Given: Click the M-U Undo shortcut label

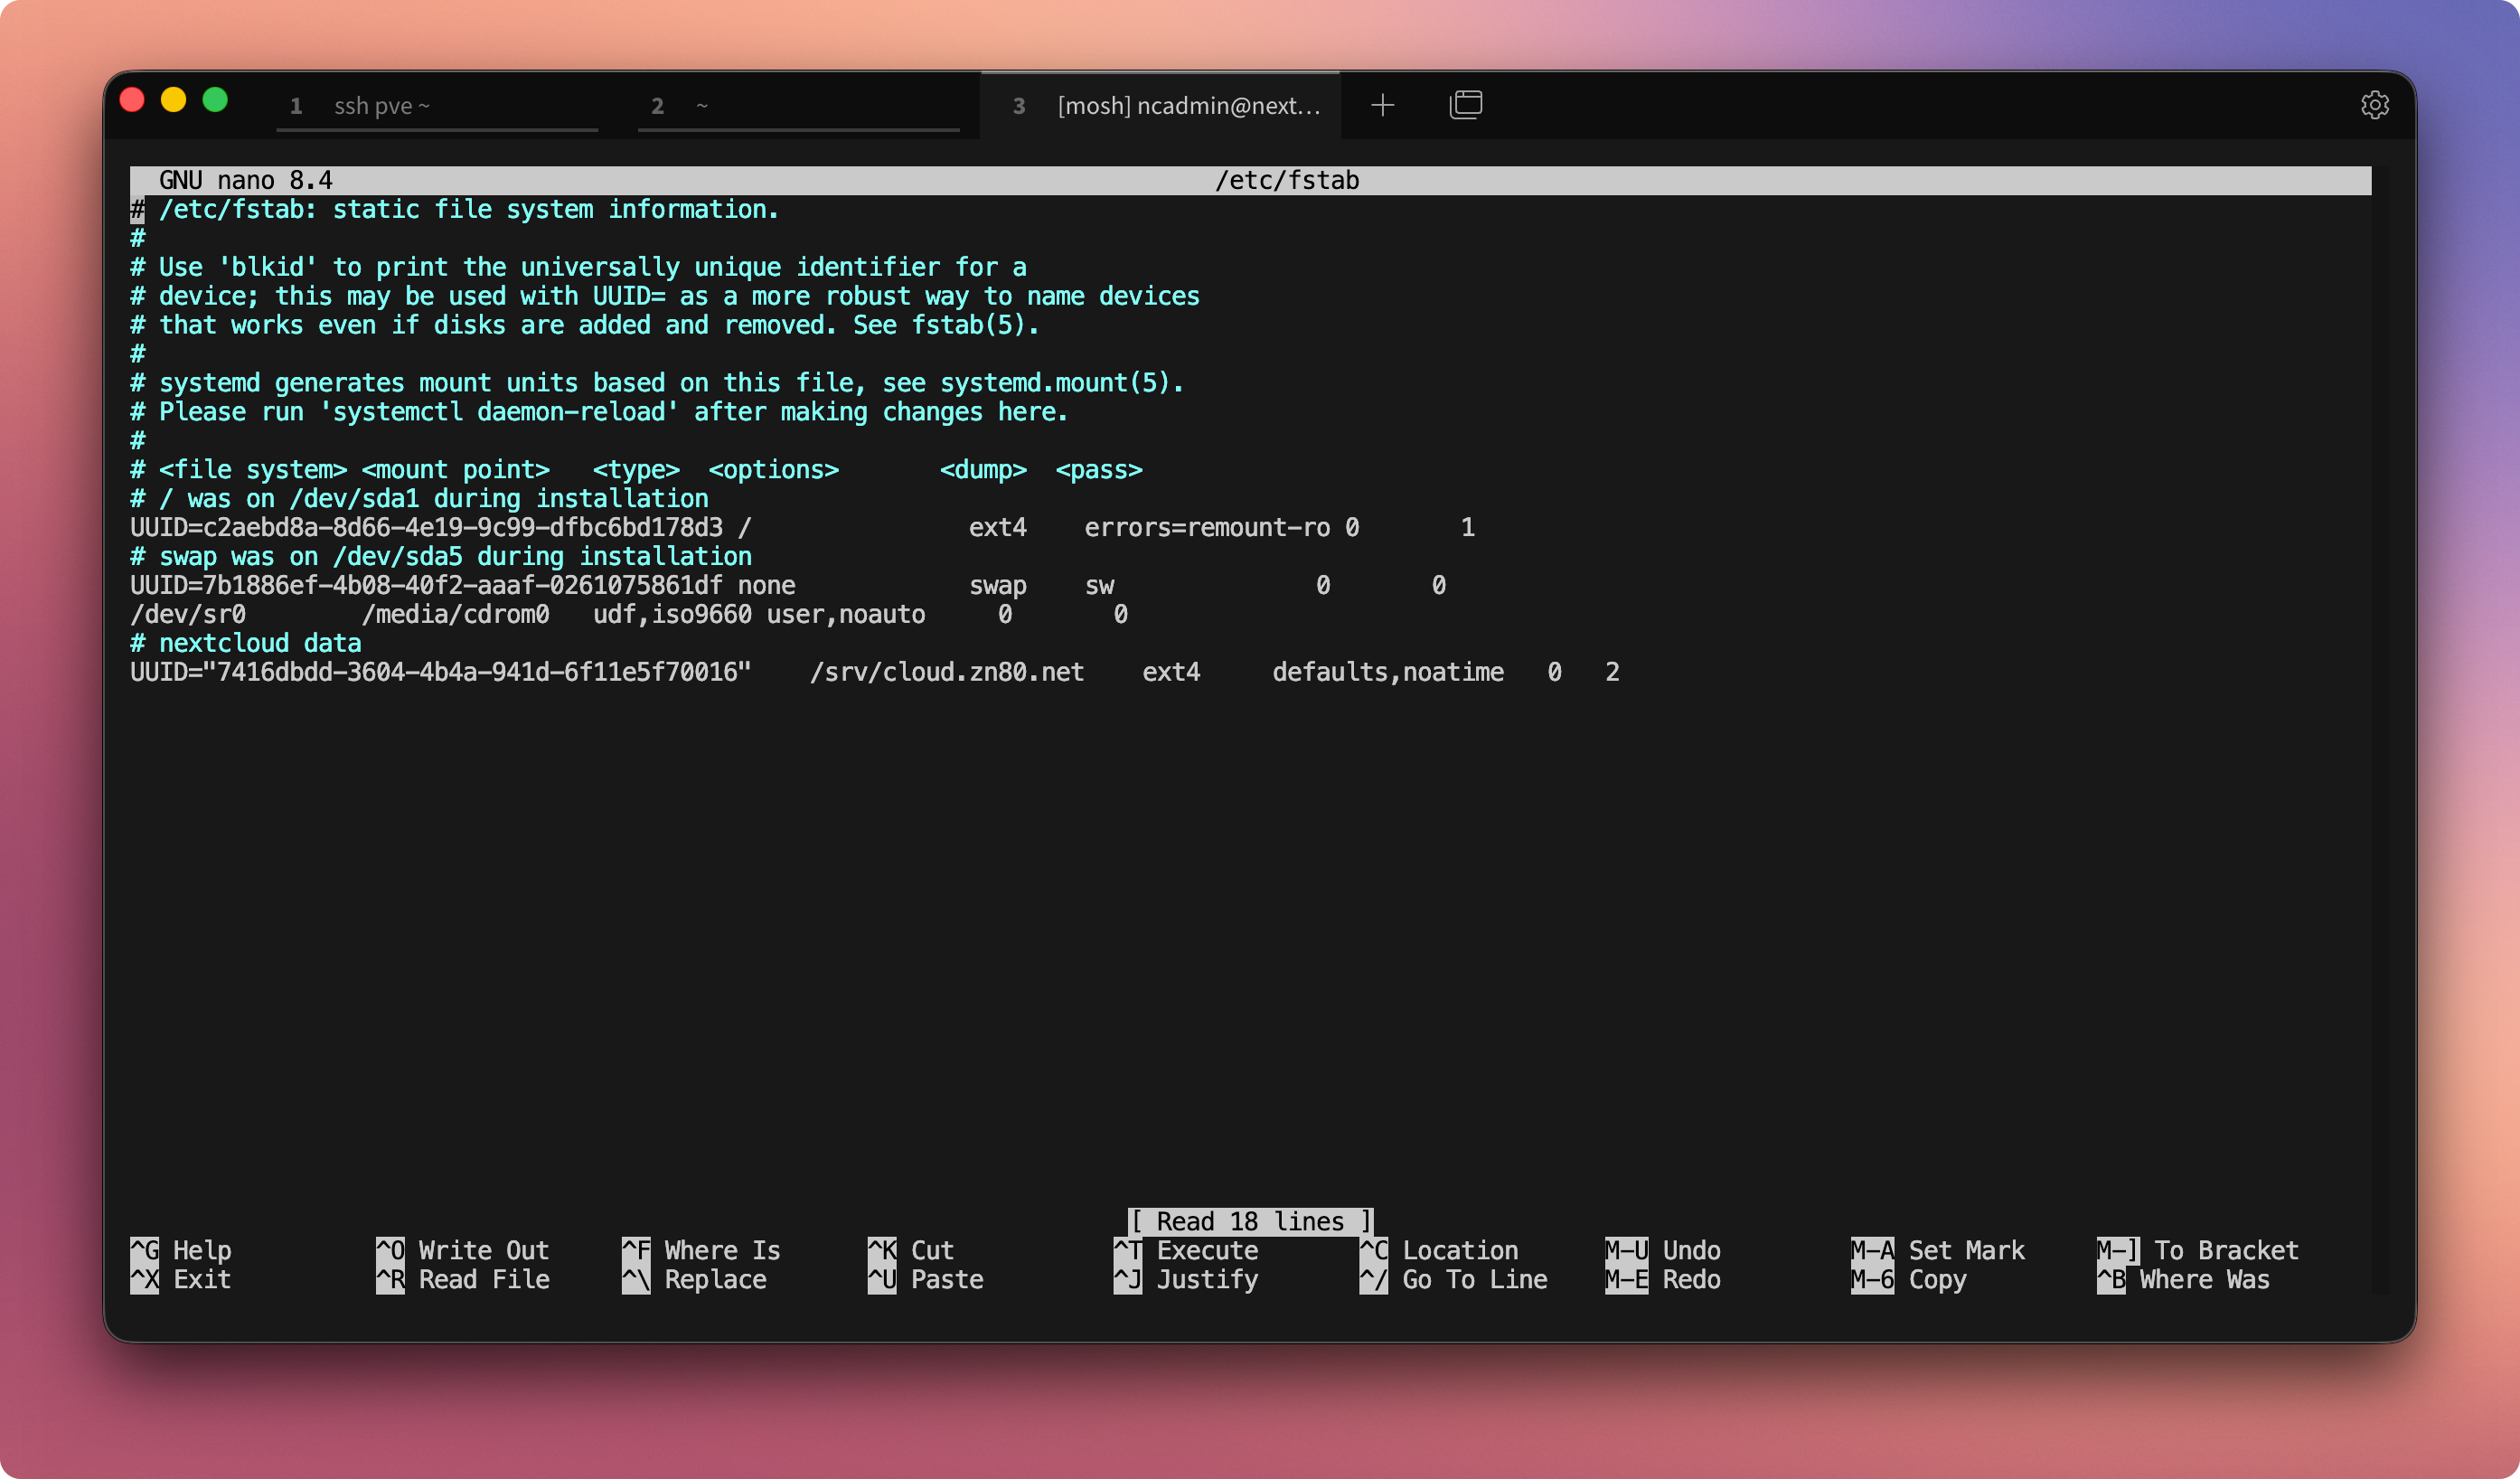Looking at the screenshot, I should point(1662,1250).
